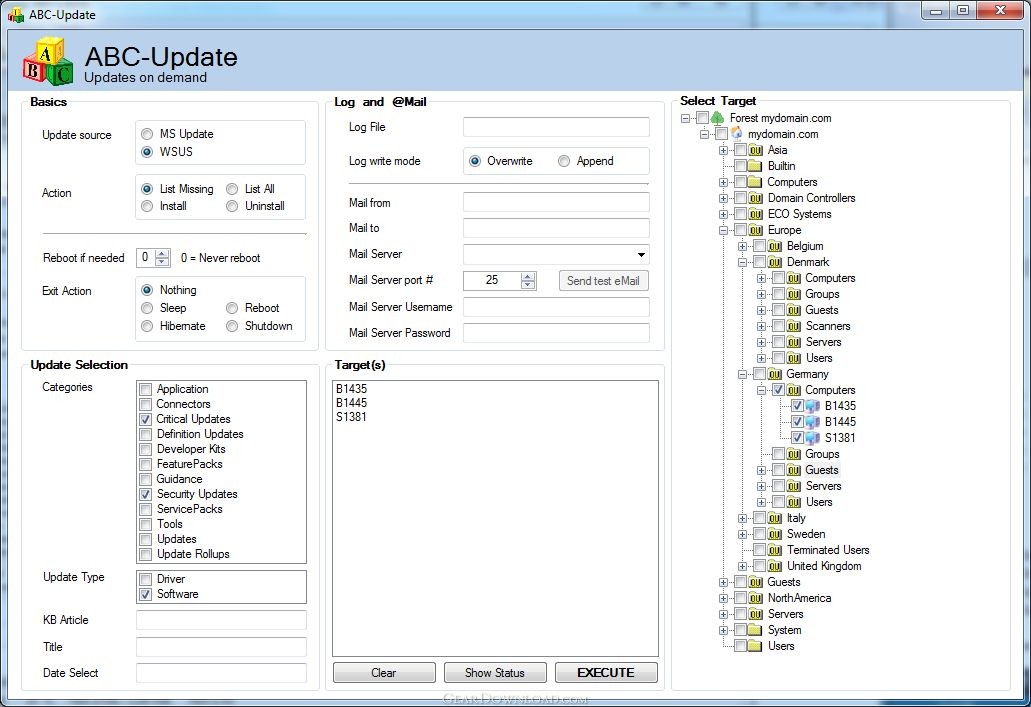Click the mydomain.com domain icon
Screen dimensions: 1031x707
tap(736, 134)
